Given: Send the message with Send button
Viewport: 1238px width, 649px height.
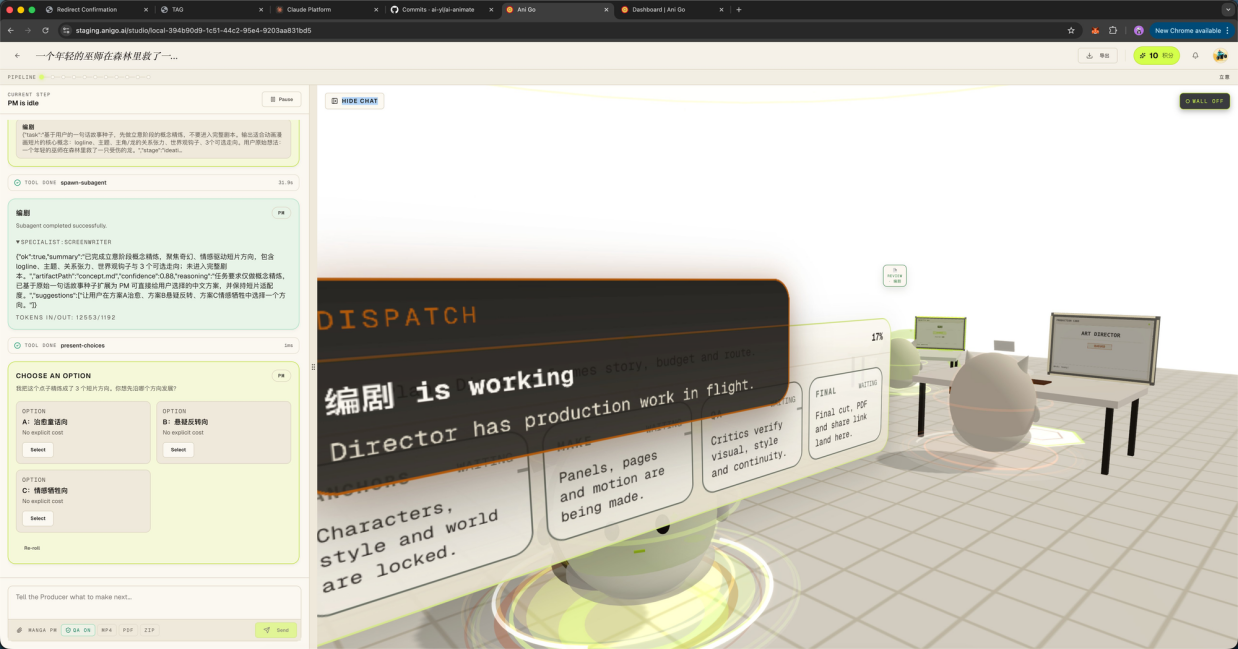Looking at the screenshot, I should click(x=276, y=630).
